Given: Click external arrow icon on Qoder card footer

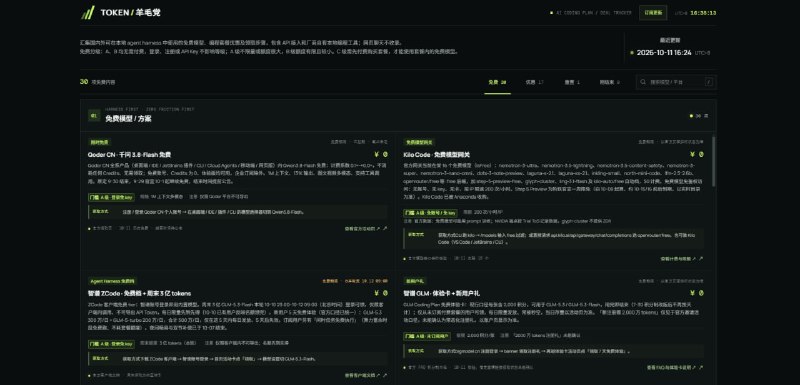Looking at the screenshot, I should click(385, 229).
